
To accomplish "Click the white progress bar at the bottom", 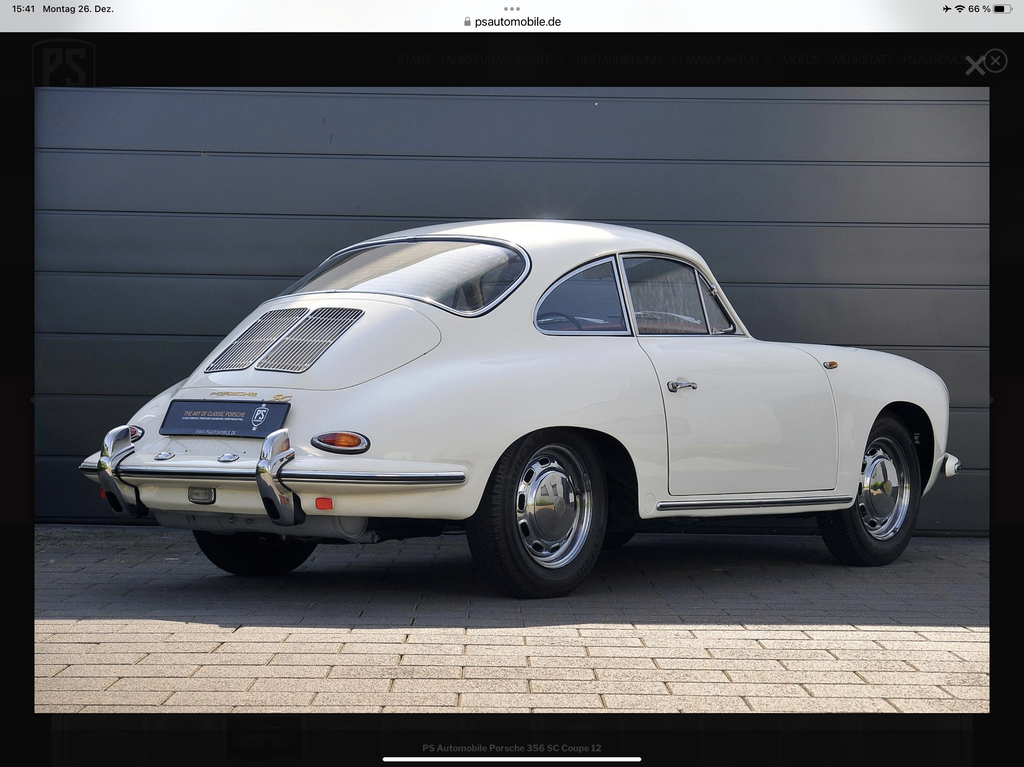I will 512,760.
